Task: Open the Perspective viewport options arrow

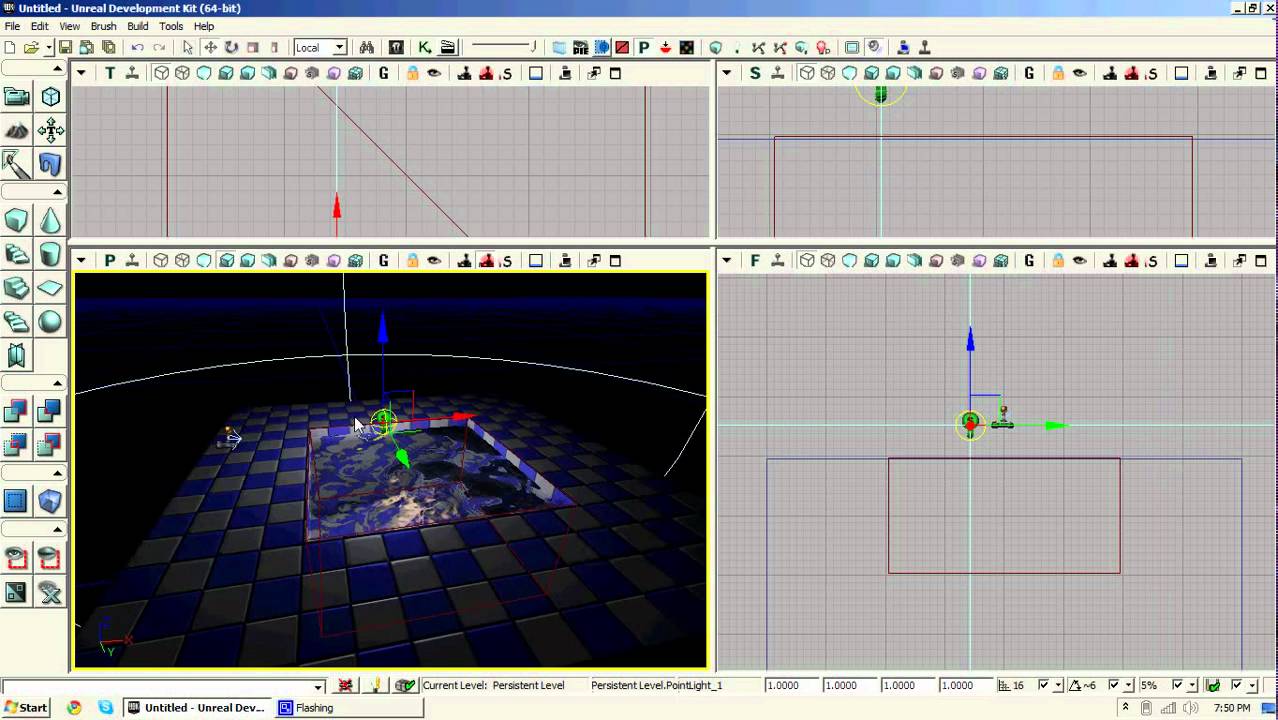Action: tap(81, 261)
